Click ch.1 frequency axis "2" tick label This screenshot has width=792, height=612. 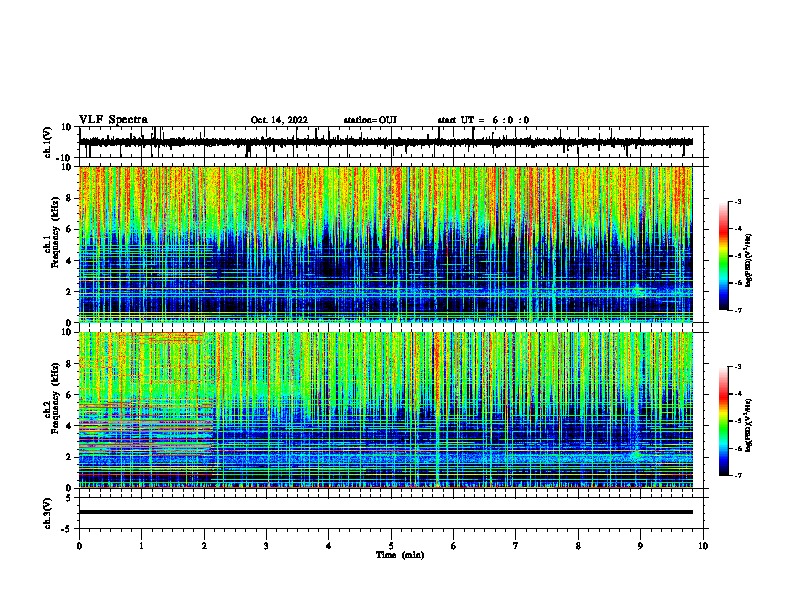coord(69,291)
